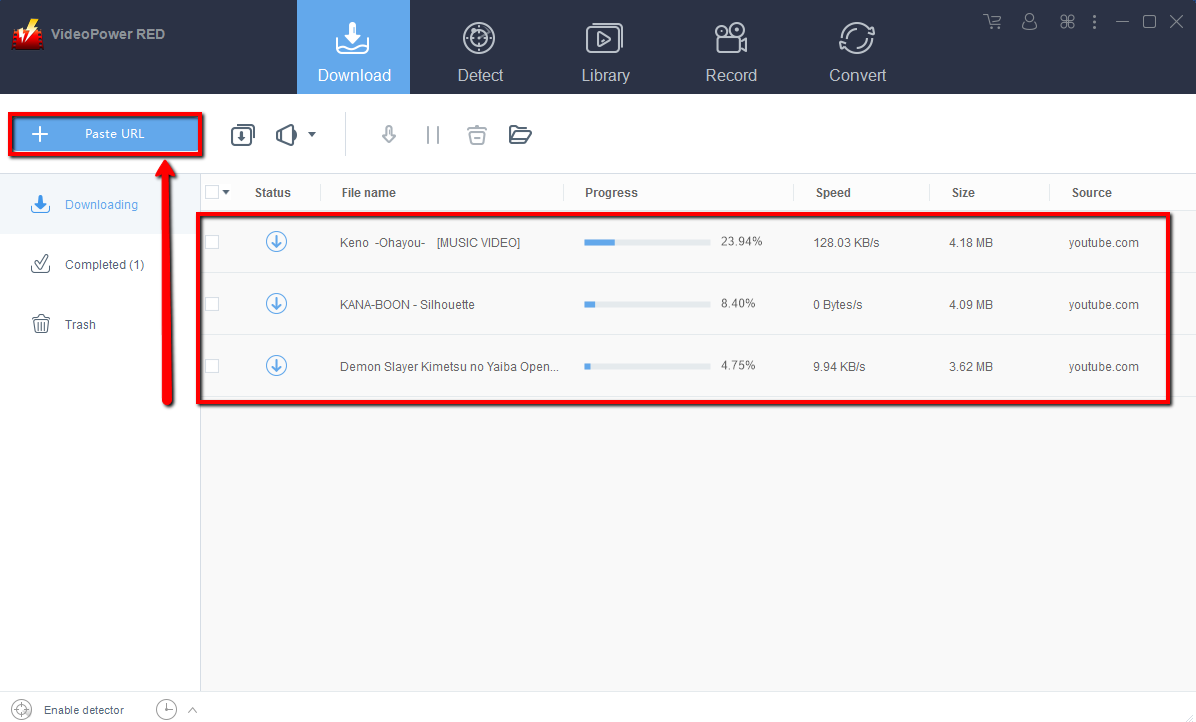Open the downloads folder icon
1196x722 pixels.
tap(520, 134)
